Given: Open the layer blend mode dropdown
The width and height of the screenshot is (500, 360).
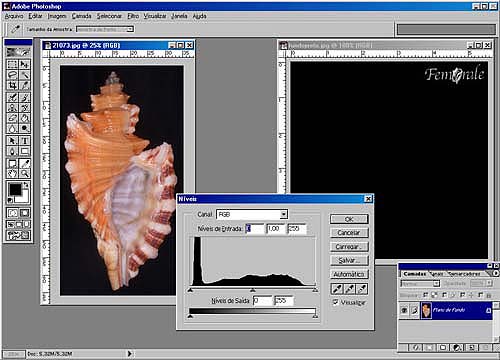Looking at the screenshot, I should (436, 284).
